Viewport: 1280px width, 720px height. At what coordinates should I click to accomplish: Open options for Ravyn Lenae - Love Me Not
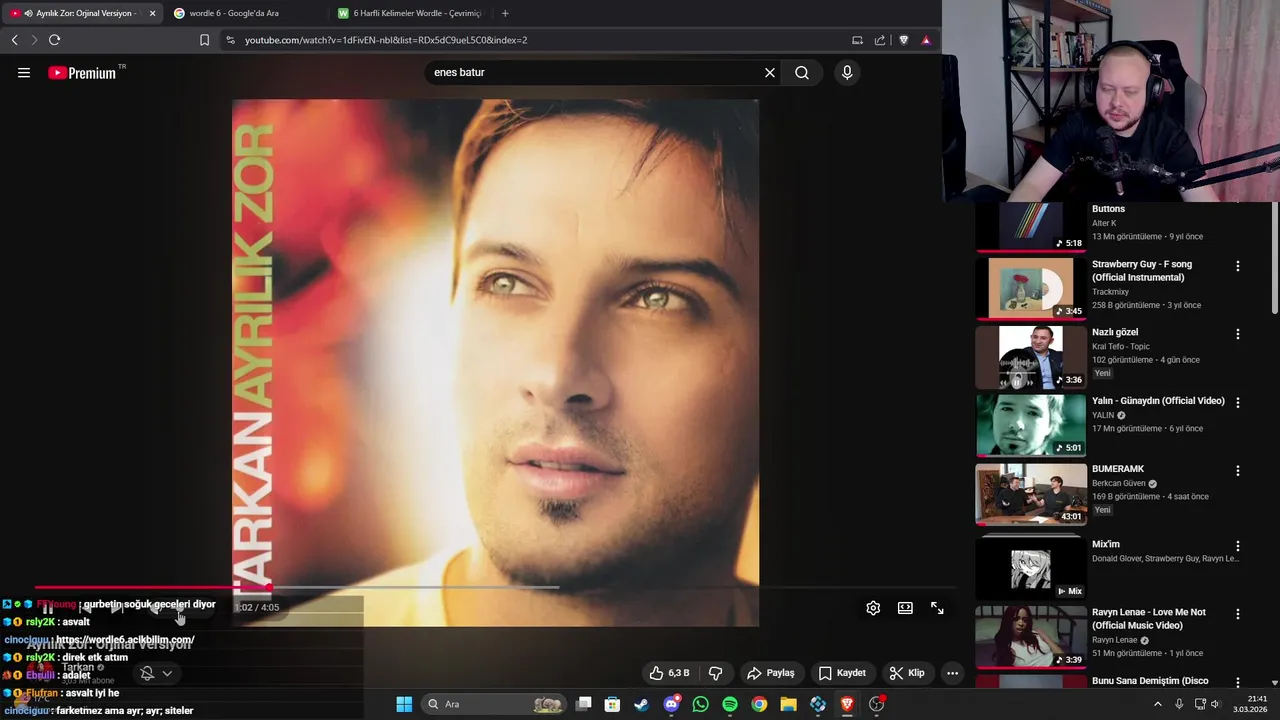[1238, 614]
